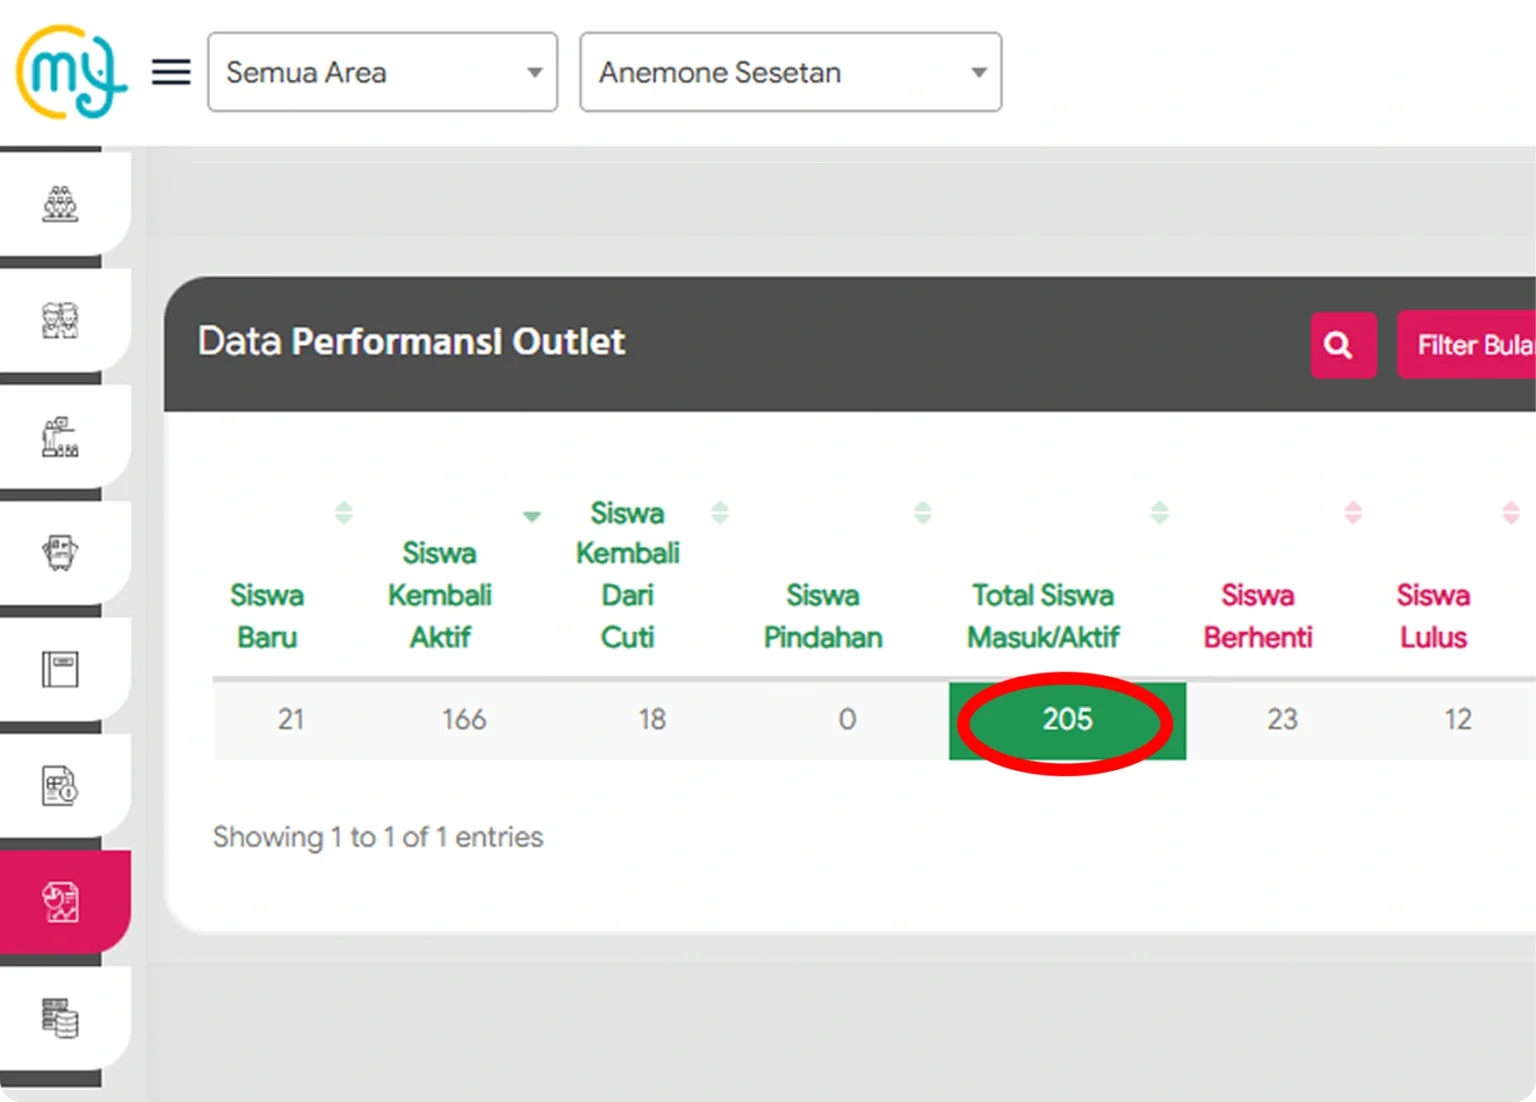The image size is (1536, 1102).
Task: Click the Filter Bulan button
Action: tap(1480, 345)
